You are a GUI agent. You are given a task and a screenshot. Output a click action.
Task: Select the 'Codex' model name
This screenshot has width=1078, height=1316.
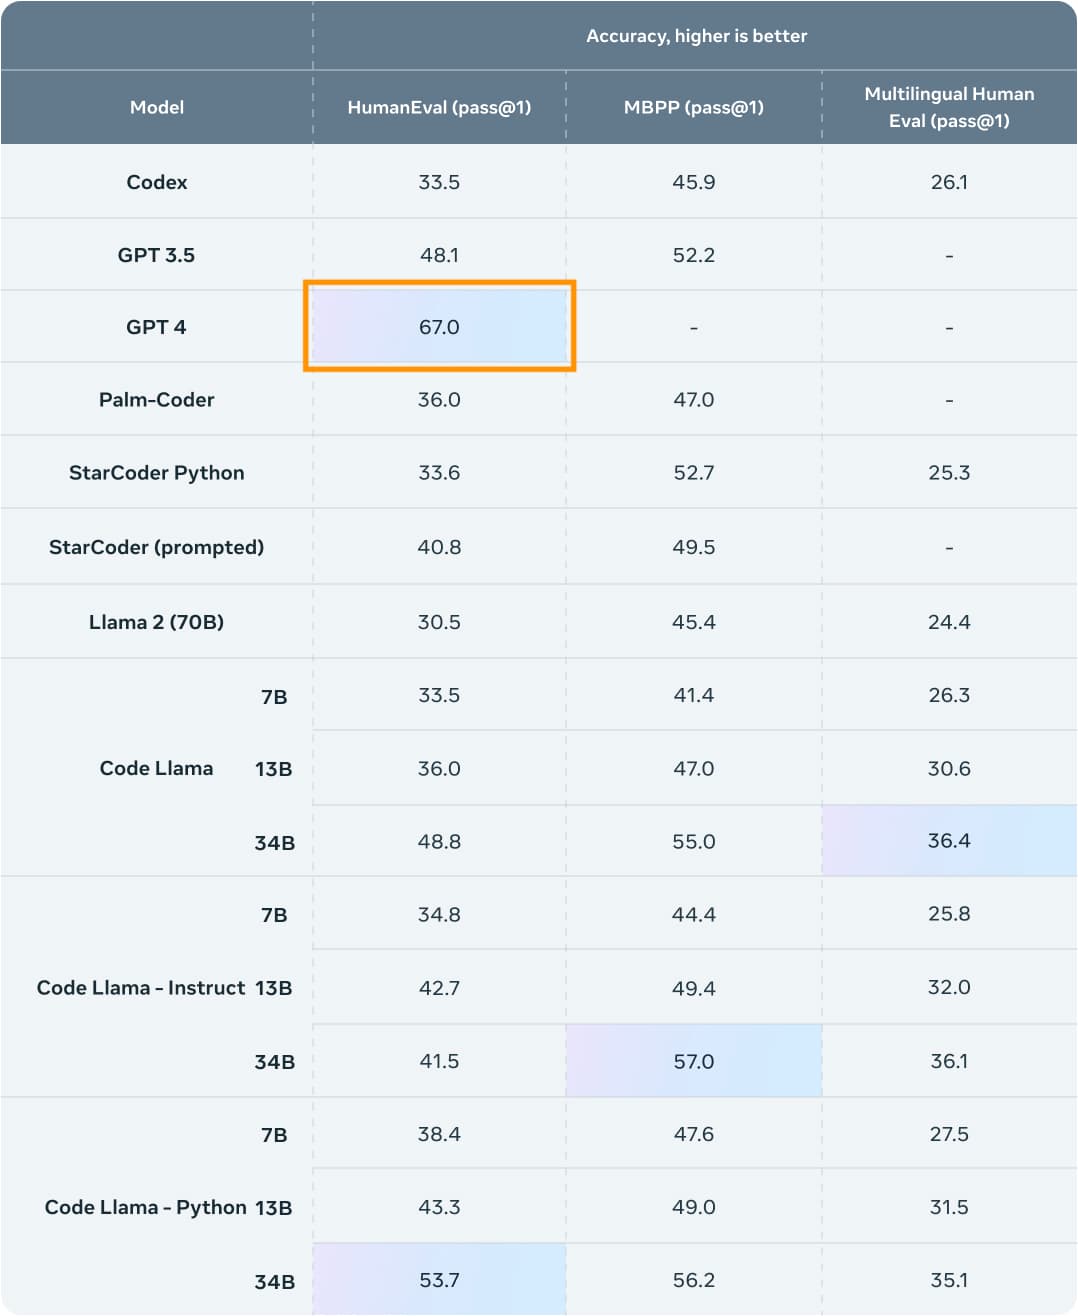tap(157, 182)
